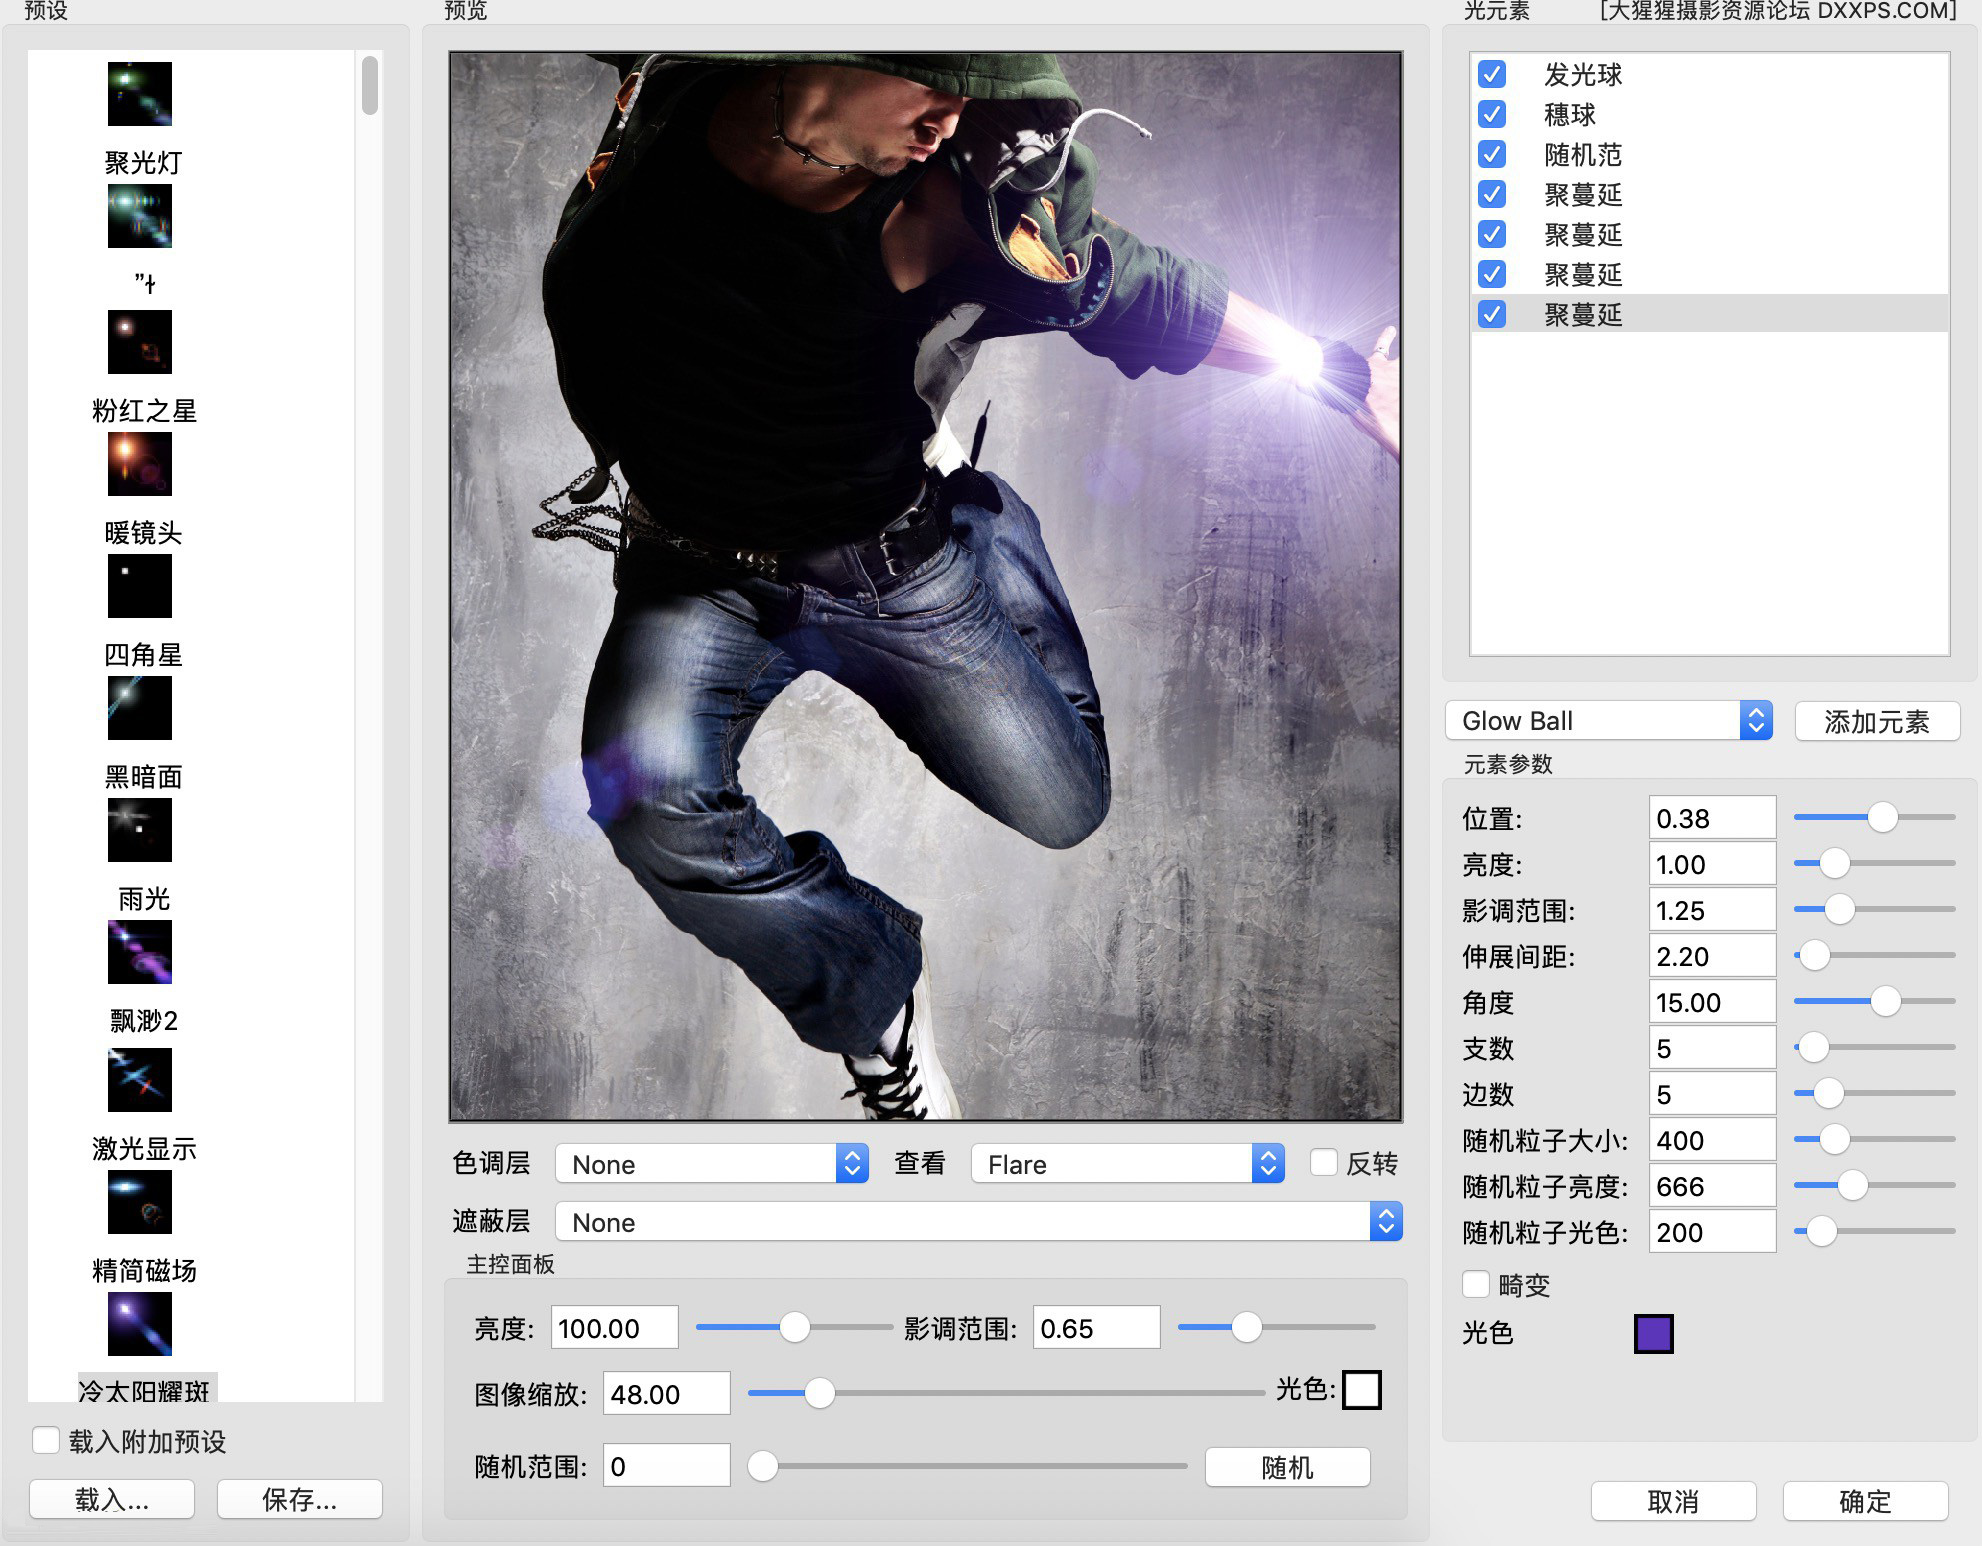Viewport: 1982px width, 1546px height.
Task: Select the 飘渺2 preset thumbnail
Action: (139, 951)
